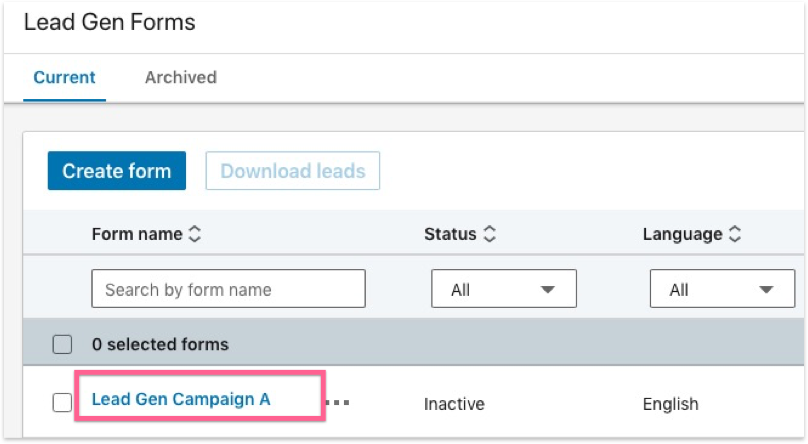Viewport: 808px width, 444px height.
Task: Switch to the Archived tab
Action: point(180,77)
